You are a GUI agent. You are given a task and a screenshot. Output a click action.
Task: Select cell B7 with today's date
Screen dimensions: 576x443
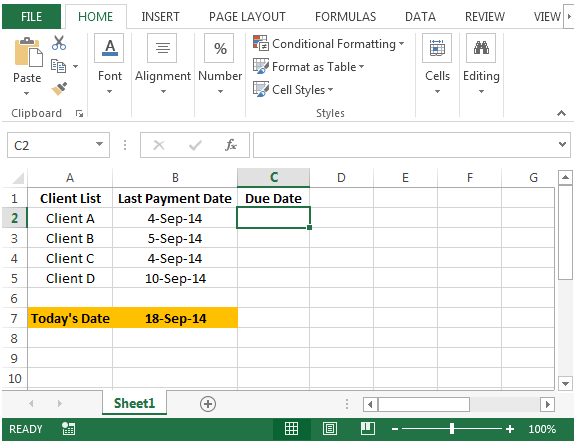point(175,318)
